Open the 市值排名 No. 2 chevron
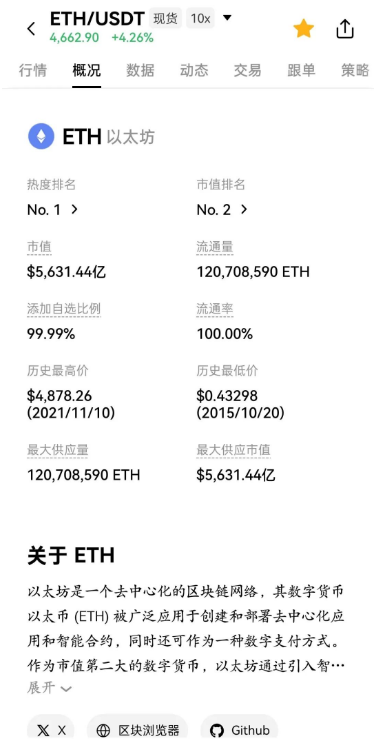The image size is (384, 751). pyautogui.click(x=244, y=209)
